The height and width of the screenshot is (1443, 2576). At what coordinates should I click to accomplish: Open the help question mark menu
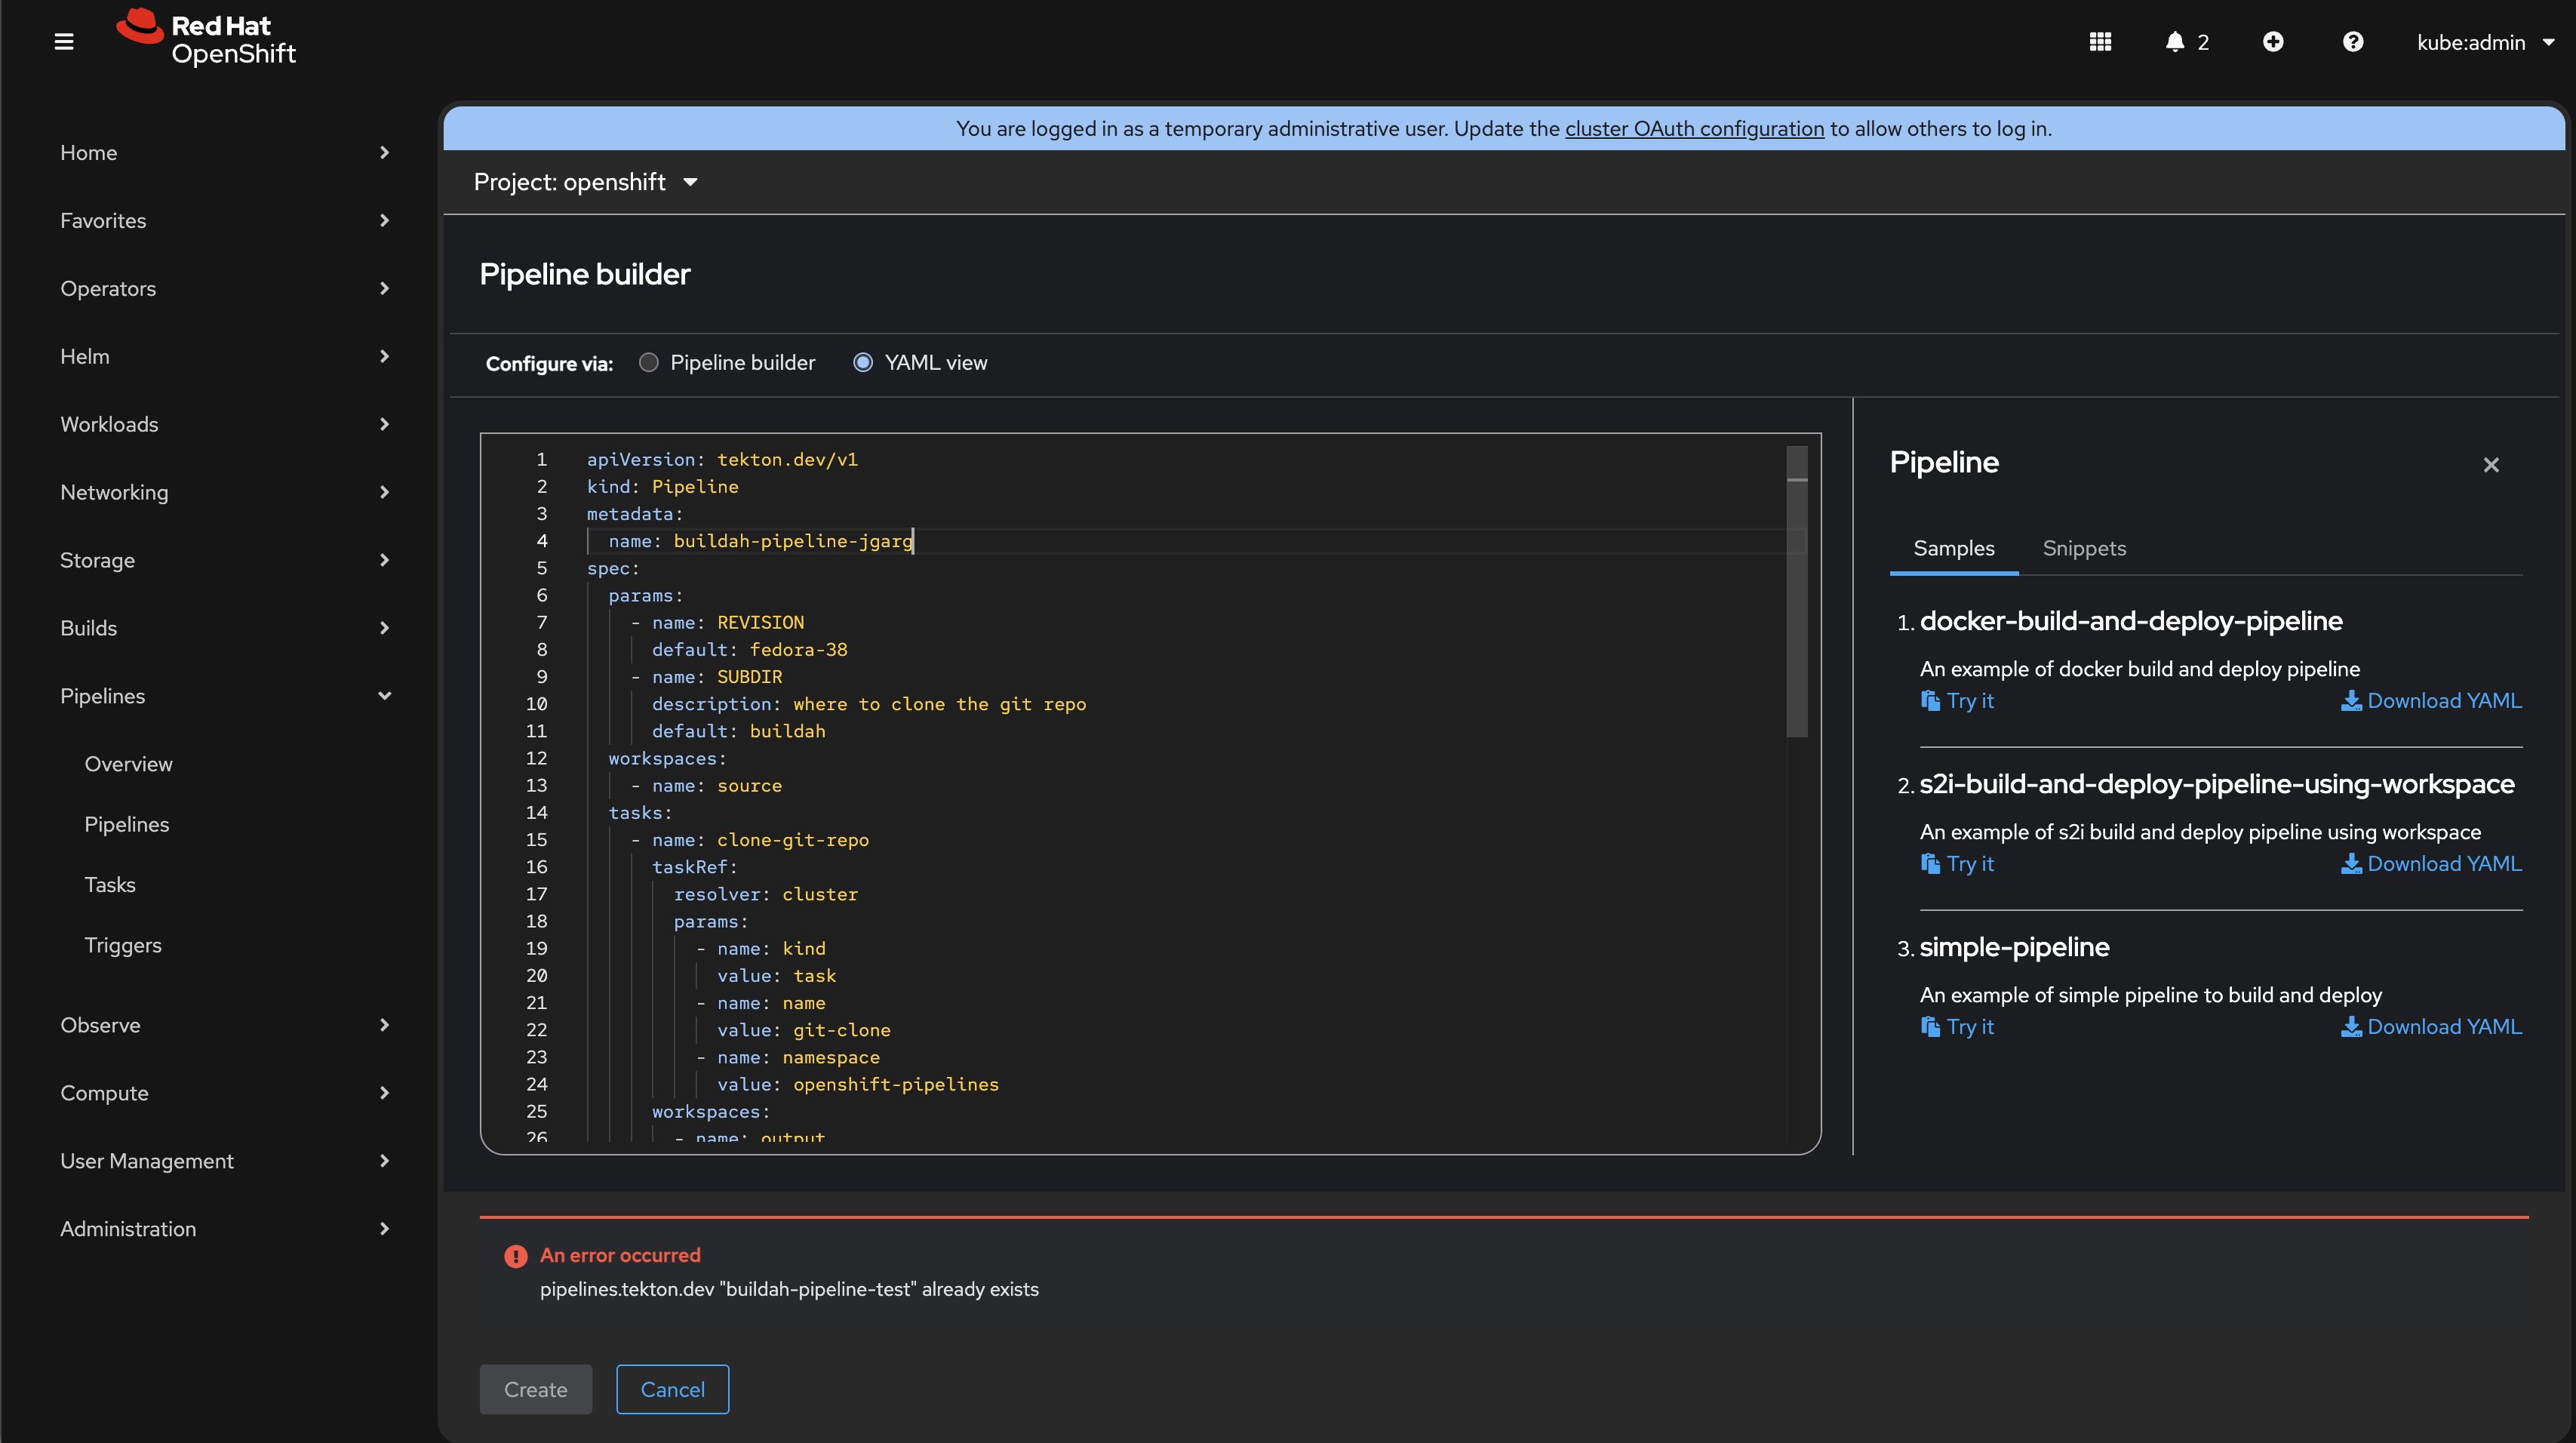[x=2352, y=42]
